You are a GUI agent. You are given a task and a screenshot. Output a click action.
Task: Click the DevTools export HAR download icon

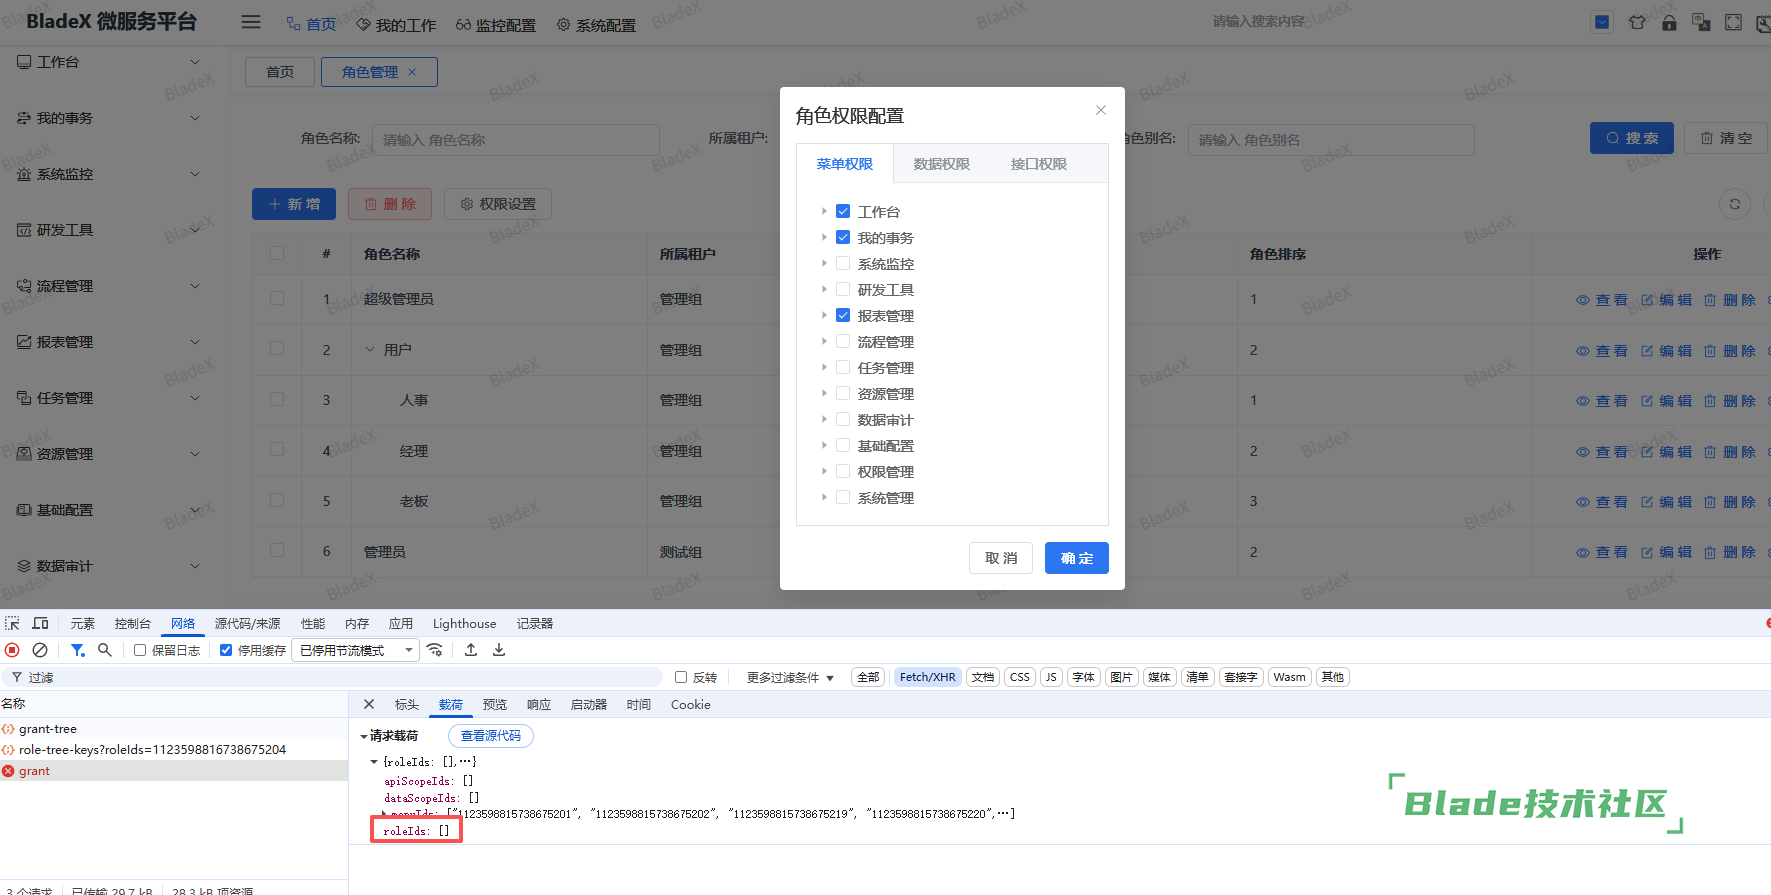pyautogui.click(x=499, y=650)
